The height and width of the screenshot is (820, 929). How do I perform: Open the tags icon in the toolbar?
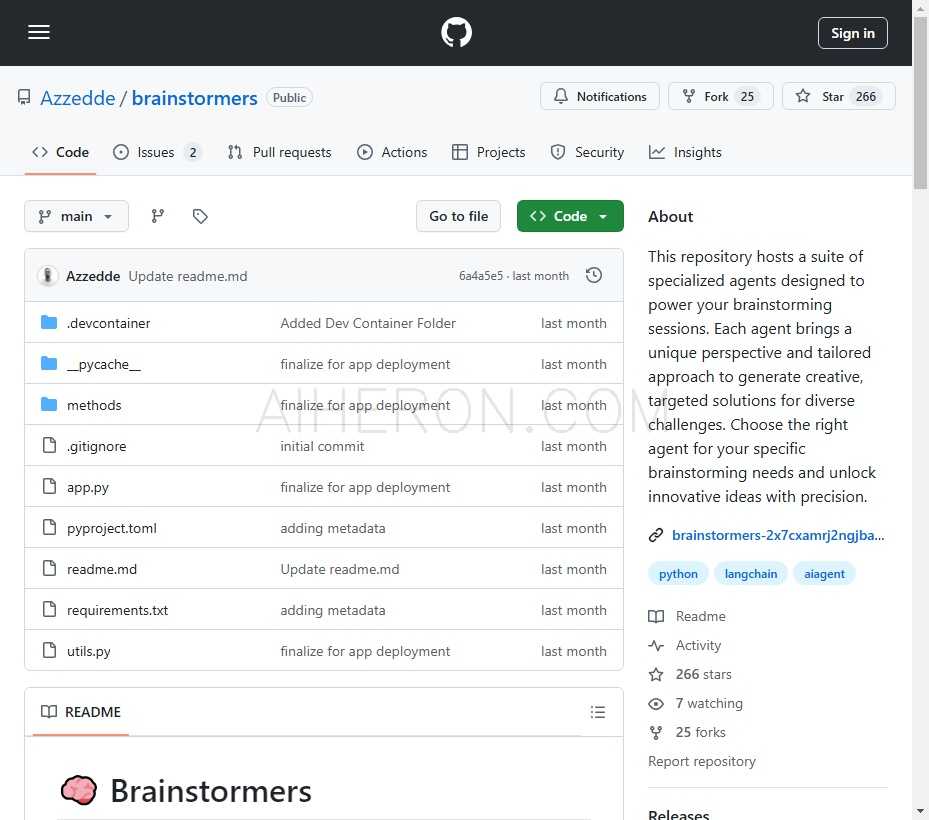point(200,216)
